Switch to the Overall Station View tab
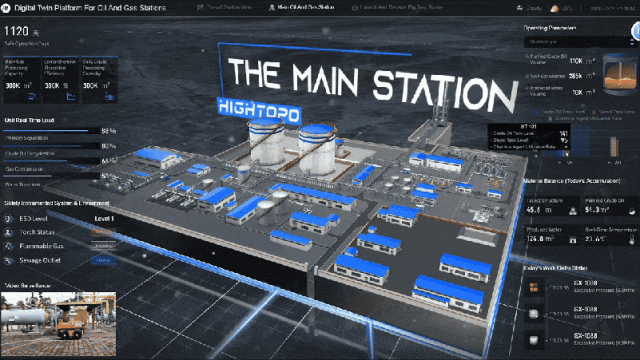 pyautogui.click(x=224, y=7)
